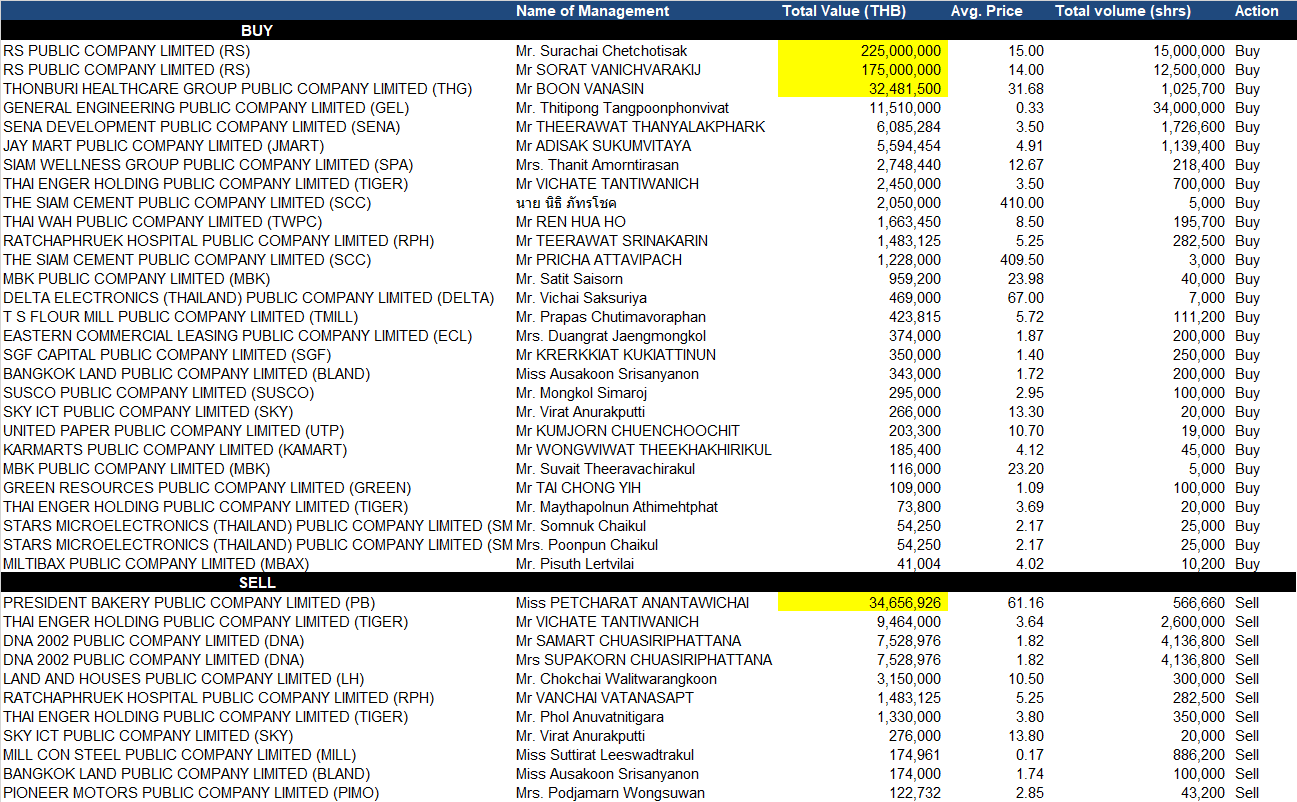This screenshot has height=802, width=1297.
Task: Select SENA DEVELOPMENT (SENA) company cell
Action: tap(201, 127)
